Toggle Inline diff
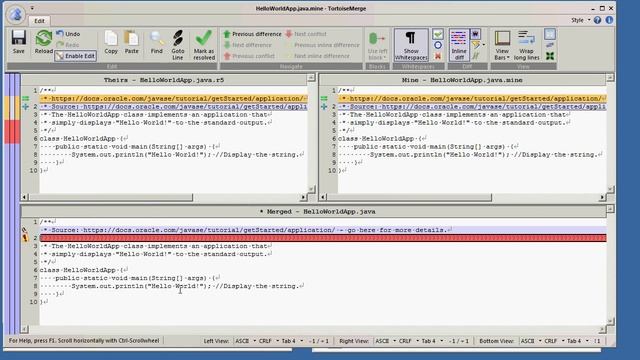 tap(459, 45)
